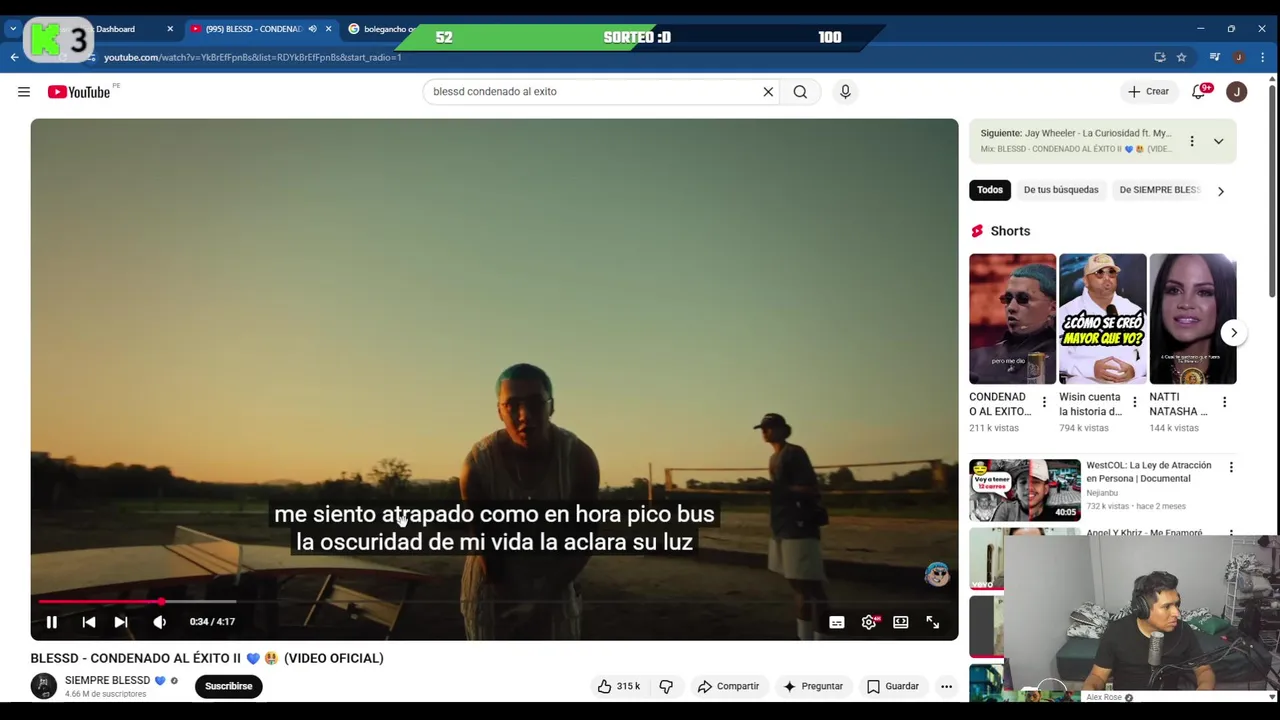Open the notifications bell
Viewport: 1280px width, 720px height.
click(1199, 92)
